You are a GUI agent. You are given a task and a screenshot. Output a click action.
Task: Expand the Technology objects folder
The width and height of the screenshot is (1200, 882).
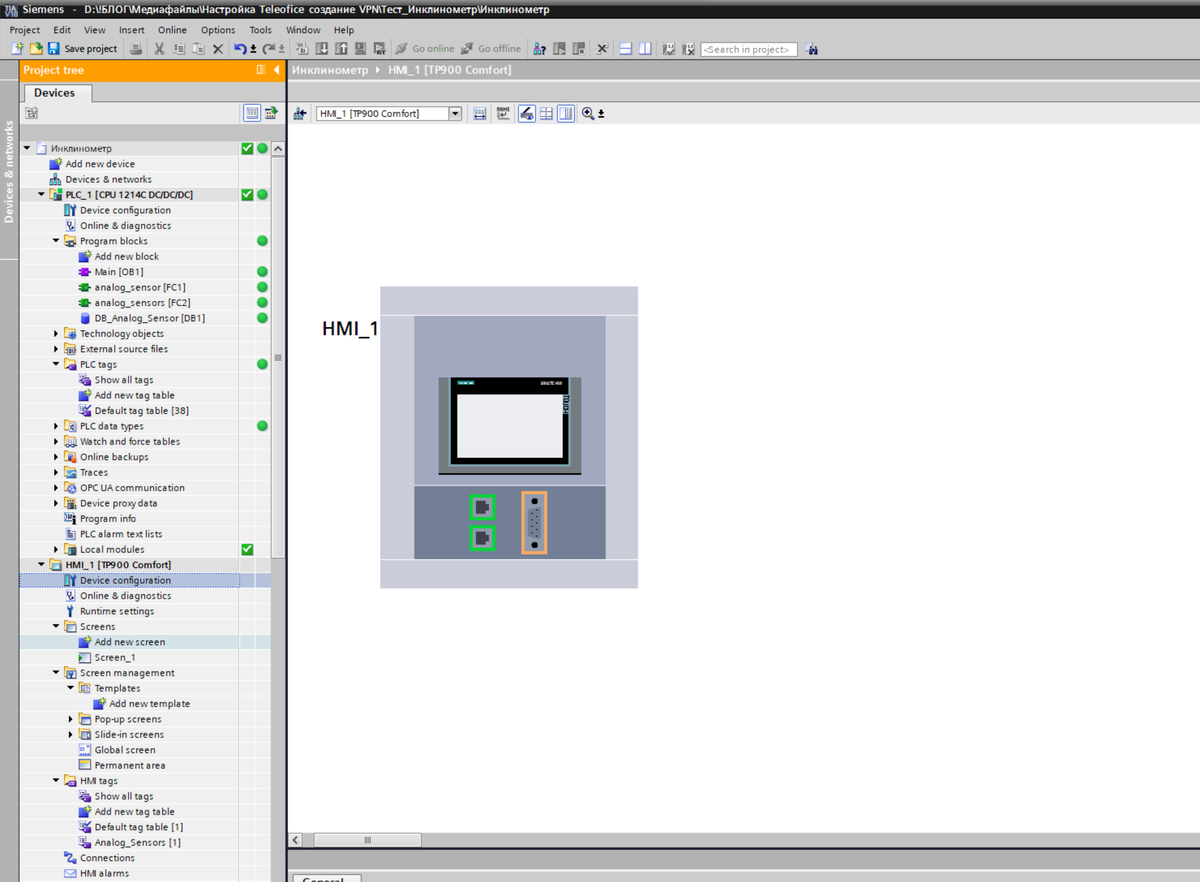click(x=56, y=333)
